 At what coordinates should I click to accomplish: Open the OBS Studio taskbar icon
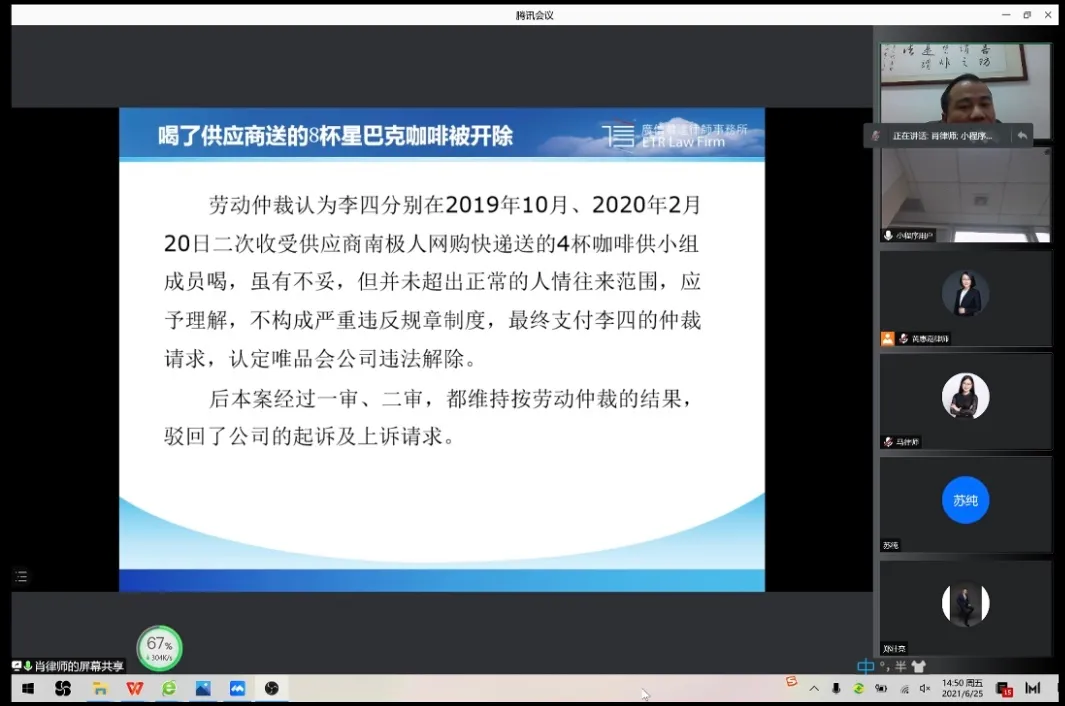click(x=272, y=688)
